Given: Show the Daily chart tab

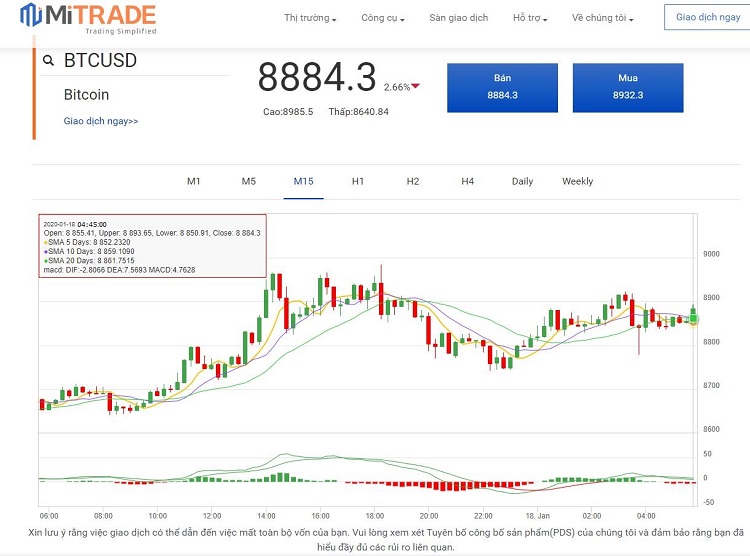Looking at the screenshot, I should click(x=522, y=181).
